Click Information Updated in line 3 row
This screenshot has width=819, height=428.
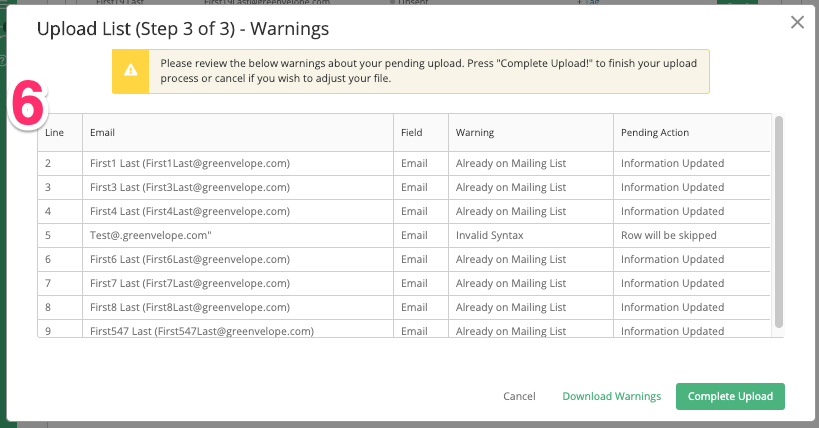(x=692, y=188)
